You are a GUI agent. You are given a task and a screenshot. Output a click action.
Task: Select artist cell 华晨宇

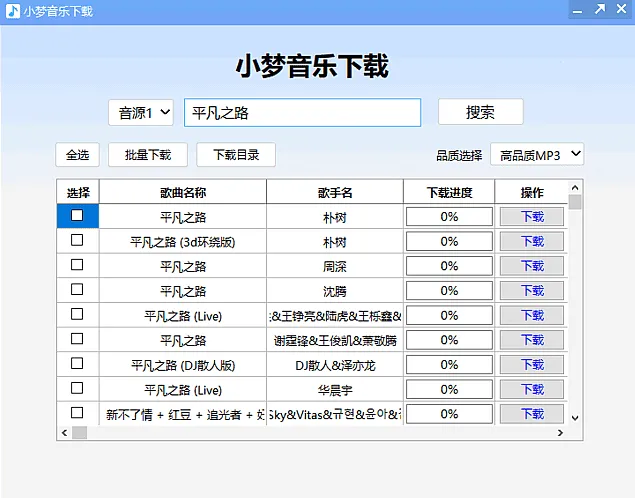pos(335,390)
